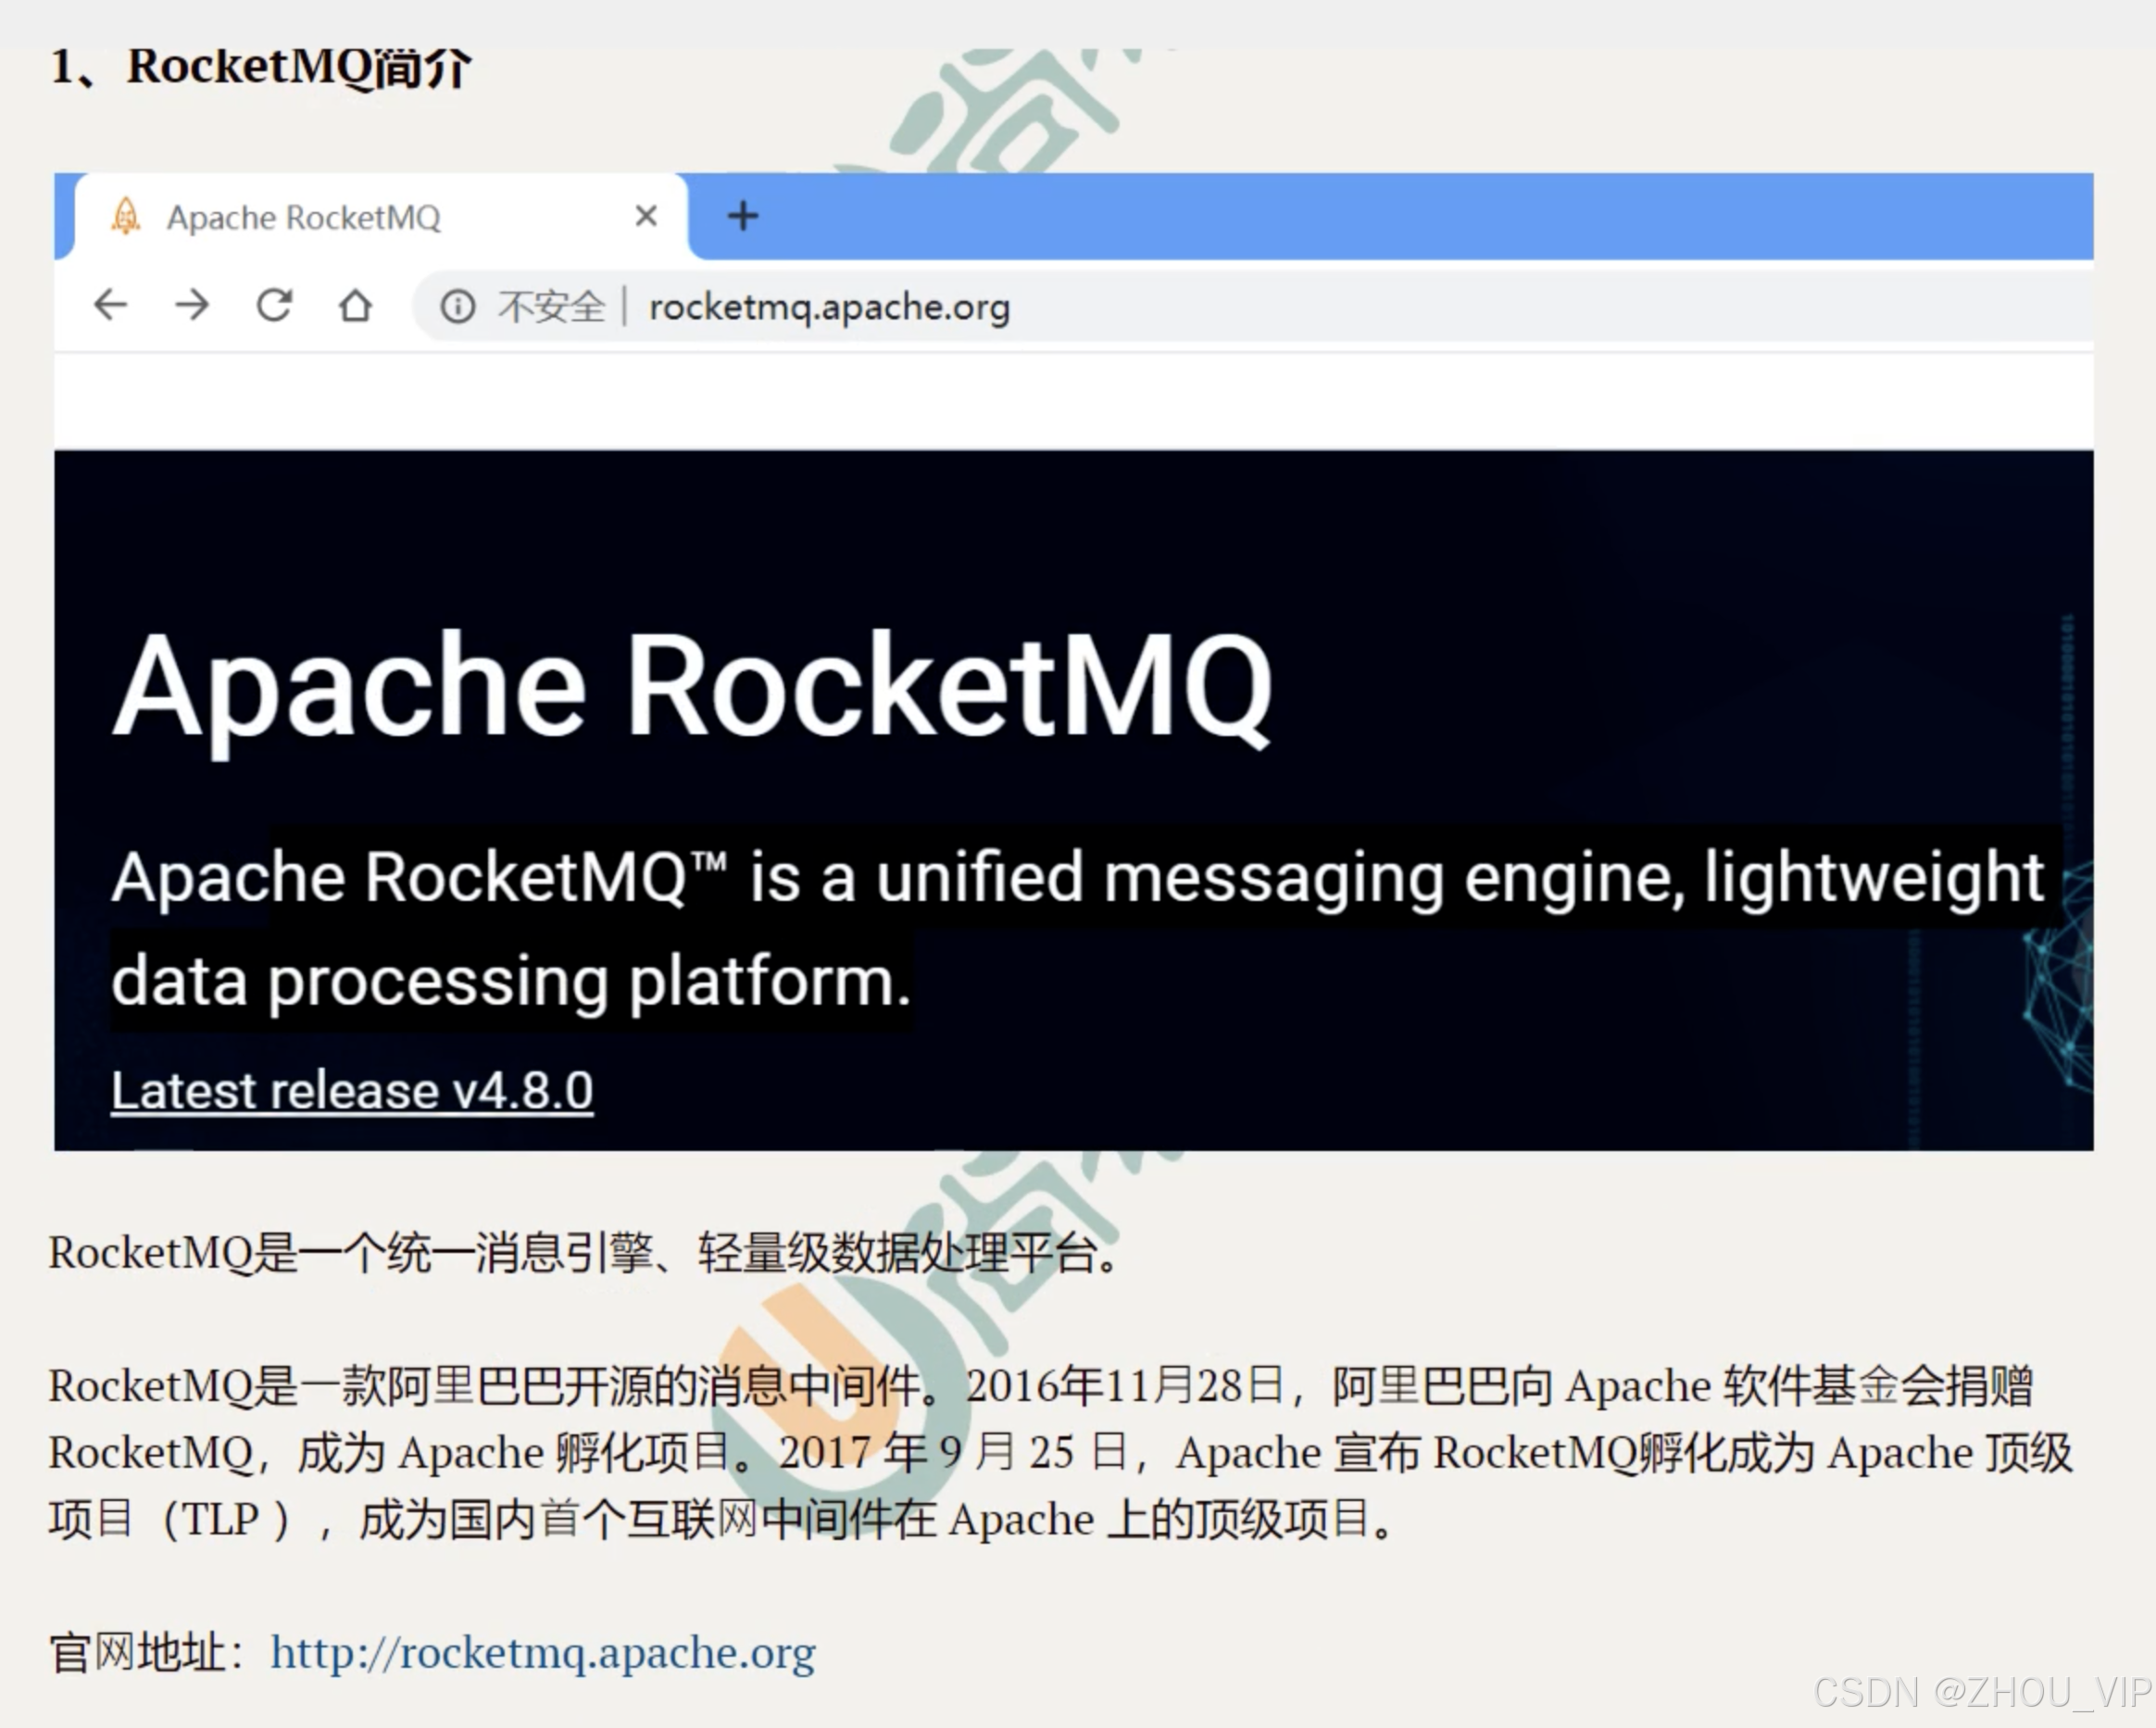Open the http://rocketmq.apache.org official site link
The height and width of the screenshot is (1728, 2156).
coord(543,1653)
